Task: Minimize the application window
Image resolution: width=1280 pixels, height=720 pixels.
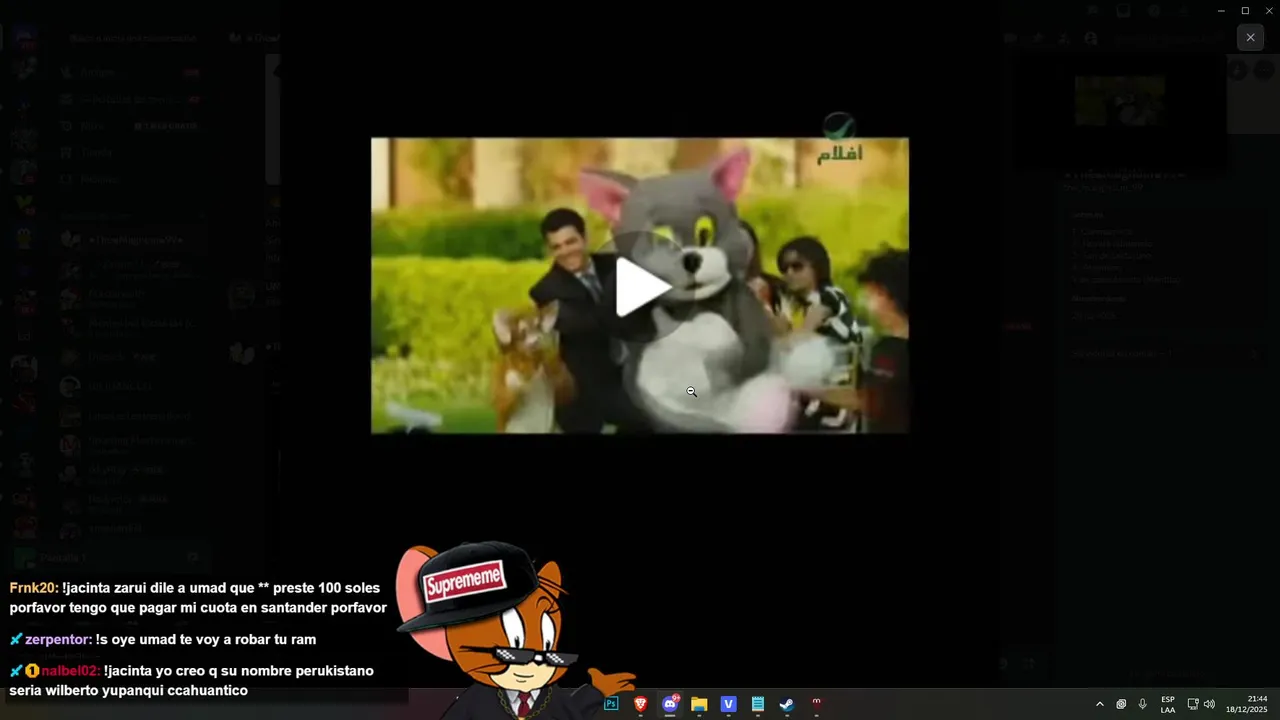Action: click(1221, 10)
